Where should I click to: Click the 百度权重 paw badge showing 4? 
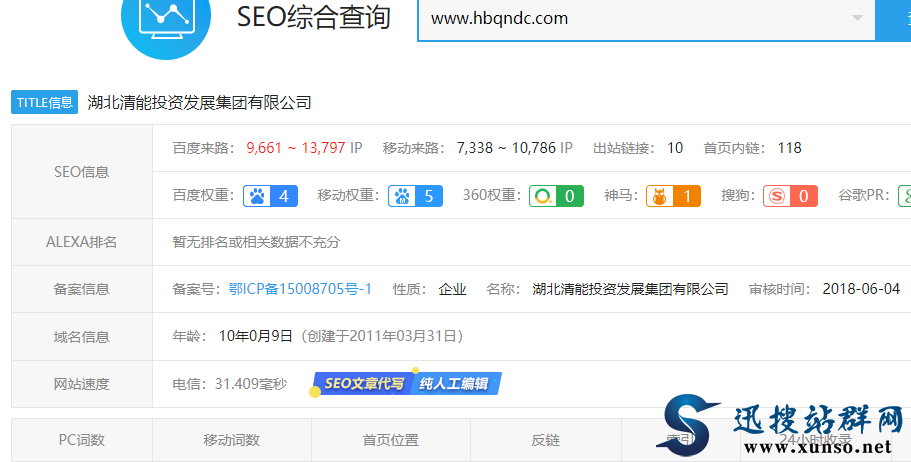[x=271, y=196]
